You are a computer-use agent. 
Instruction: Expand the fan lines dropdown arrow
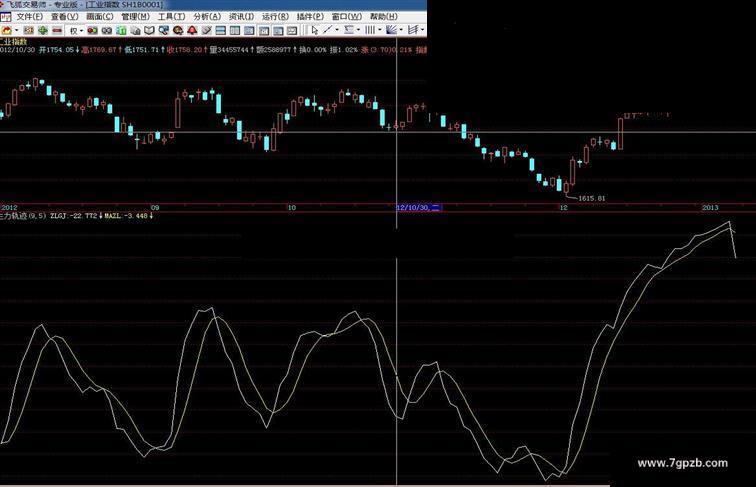pos(401,30)
